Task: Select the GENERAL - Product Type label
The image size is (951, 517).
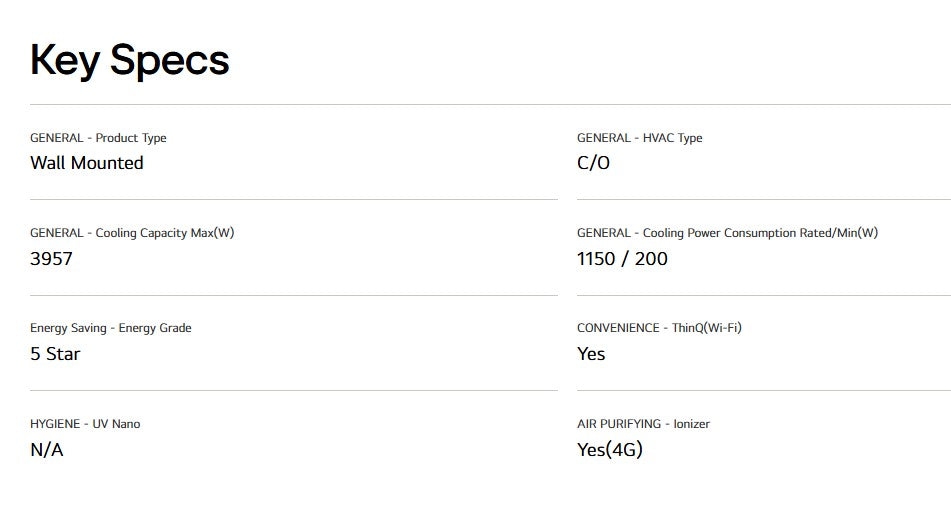Action: coord(98,138)
